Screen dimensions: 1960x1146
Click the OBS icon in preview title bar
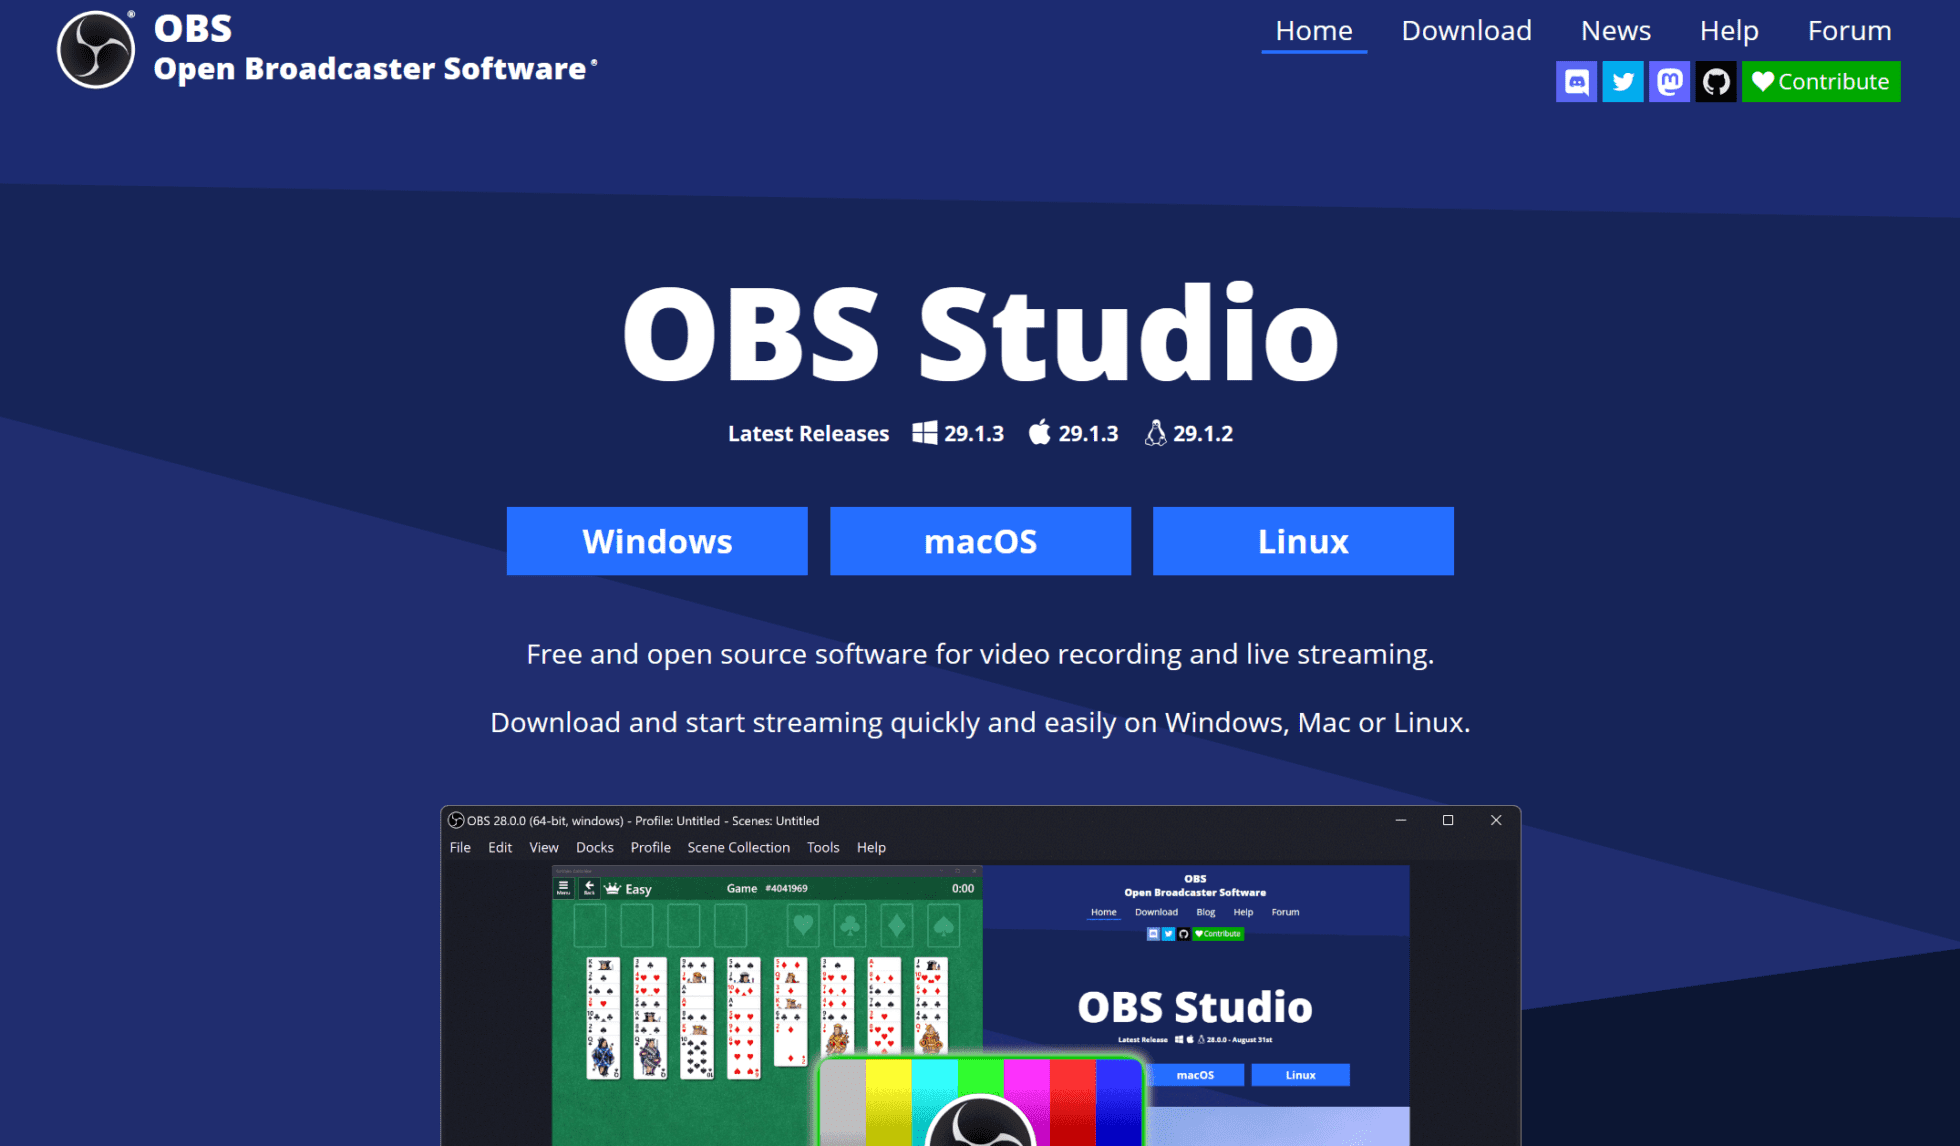click(x=456, y=820)
